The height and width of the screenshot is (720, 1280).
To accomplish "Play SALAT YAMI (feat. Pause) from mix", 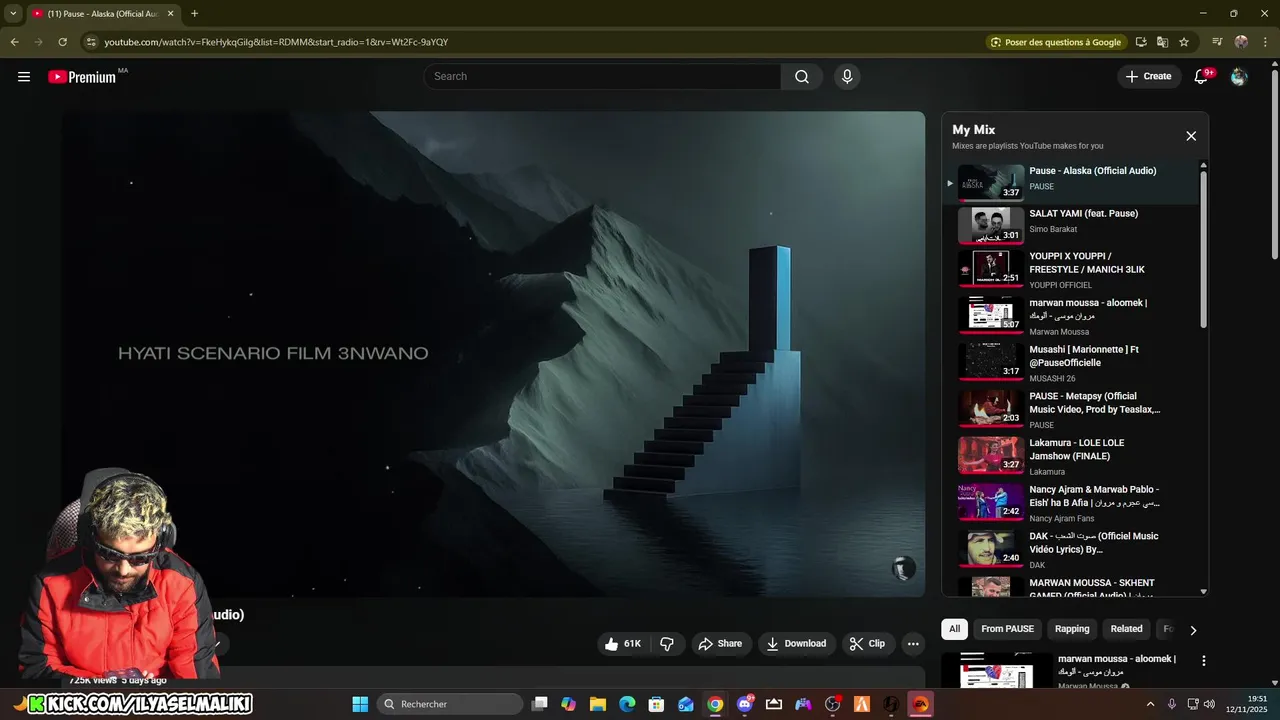I will click(x=1071, y=224).
